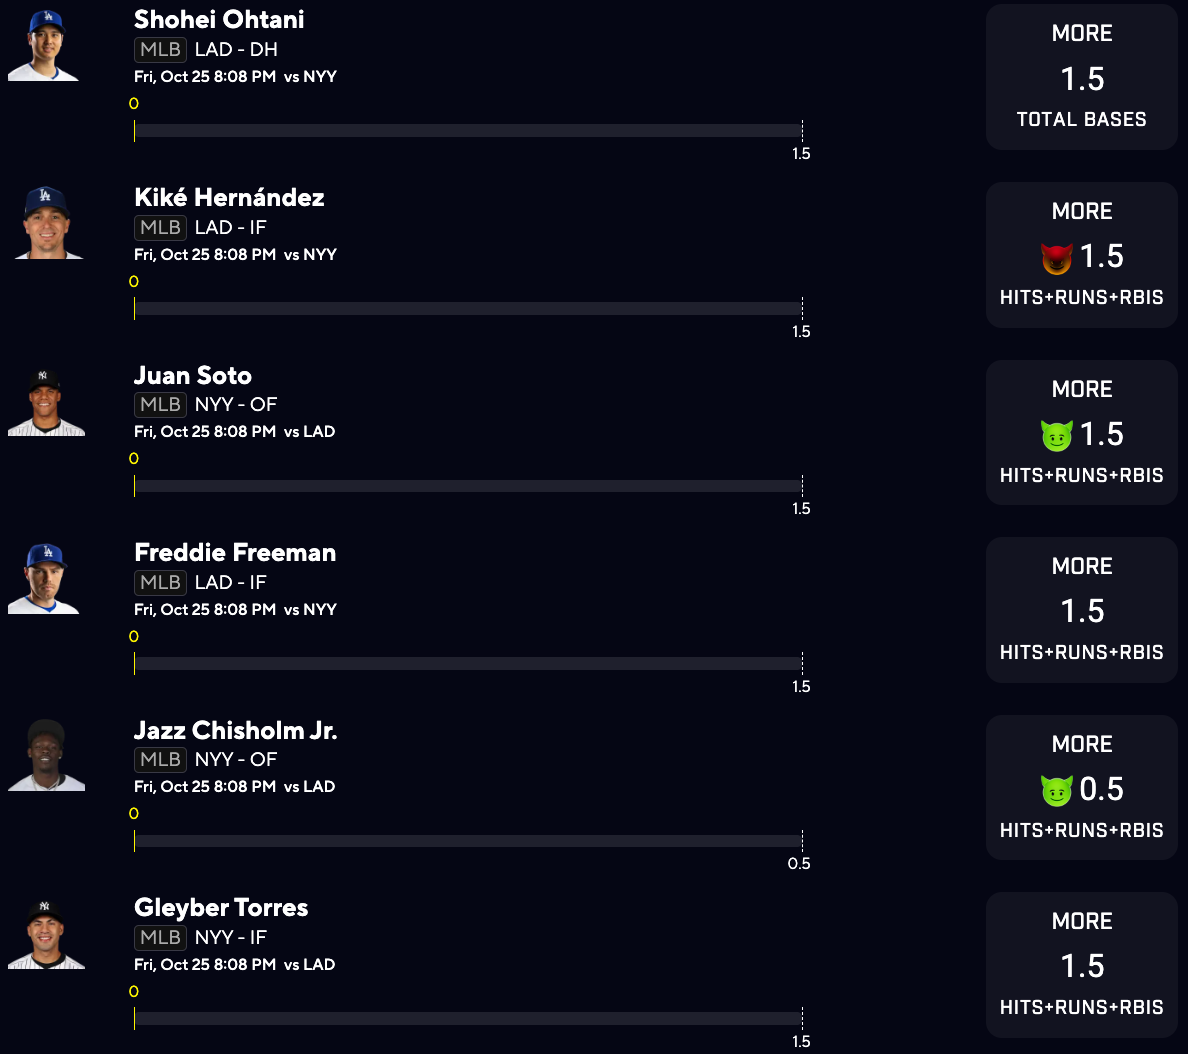The image size is (1188, 1054).
Task: Click the MLB badge under Shohei Ohtani
Action: point(160,49)
